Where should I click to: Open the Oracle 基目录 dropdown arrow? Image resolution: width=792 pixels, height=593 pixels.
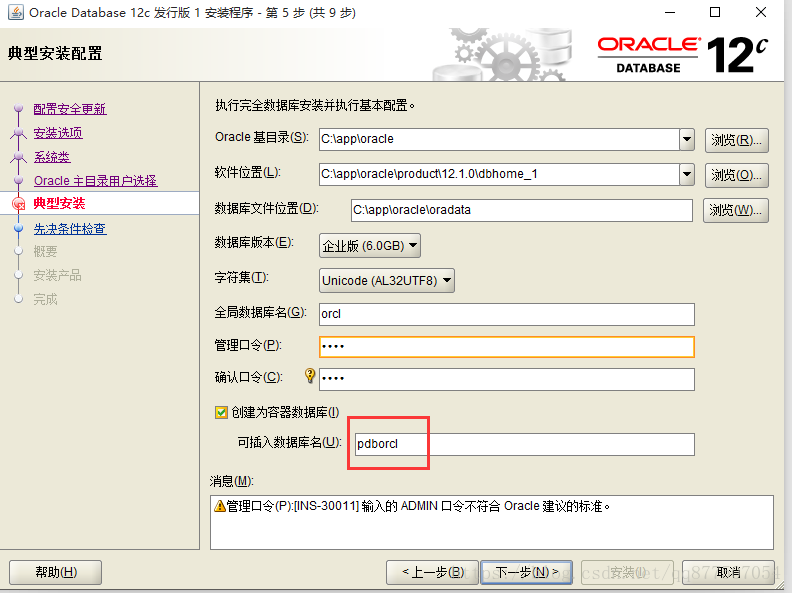coord(686,139)
